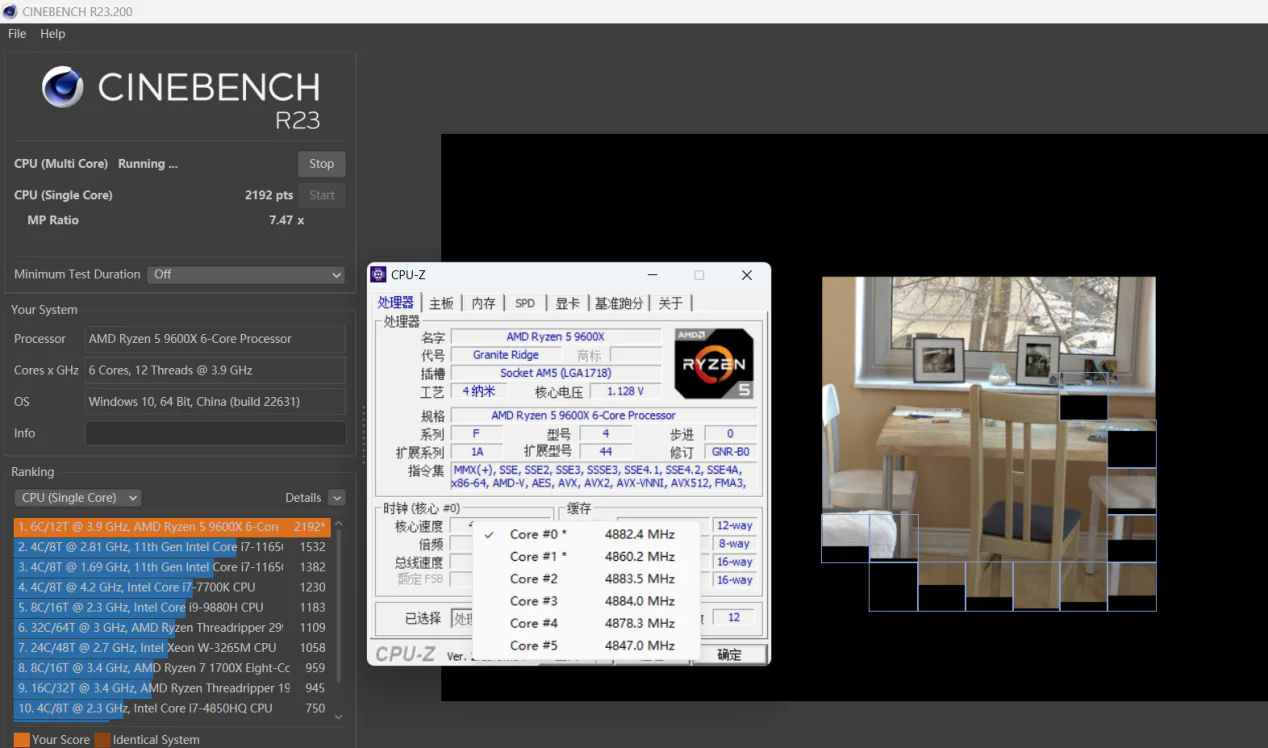Select the Cores x GHz field

[x=215, y=370]
